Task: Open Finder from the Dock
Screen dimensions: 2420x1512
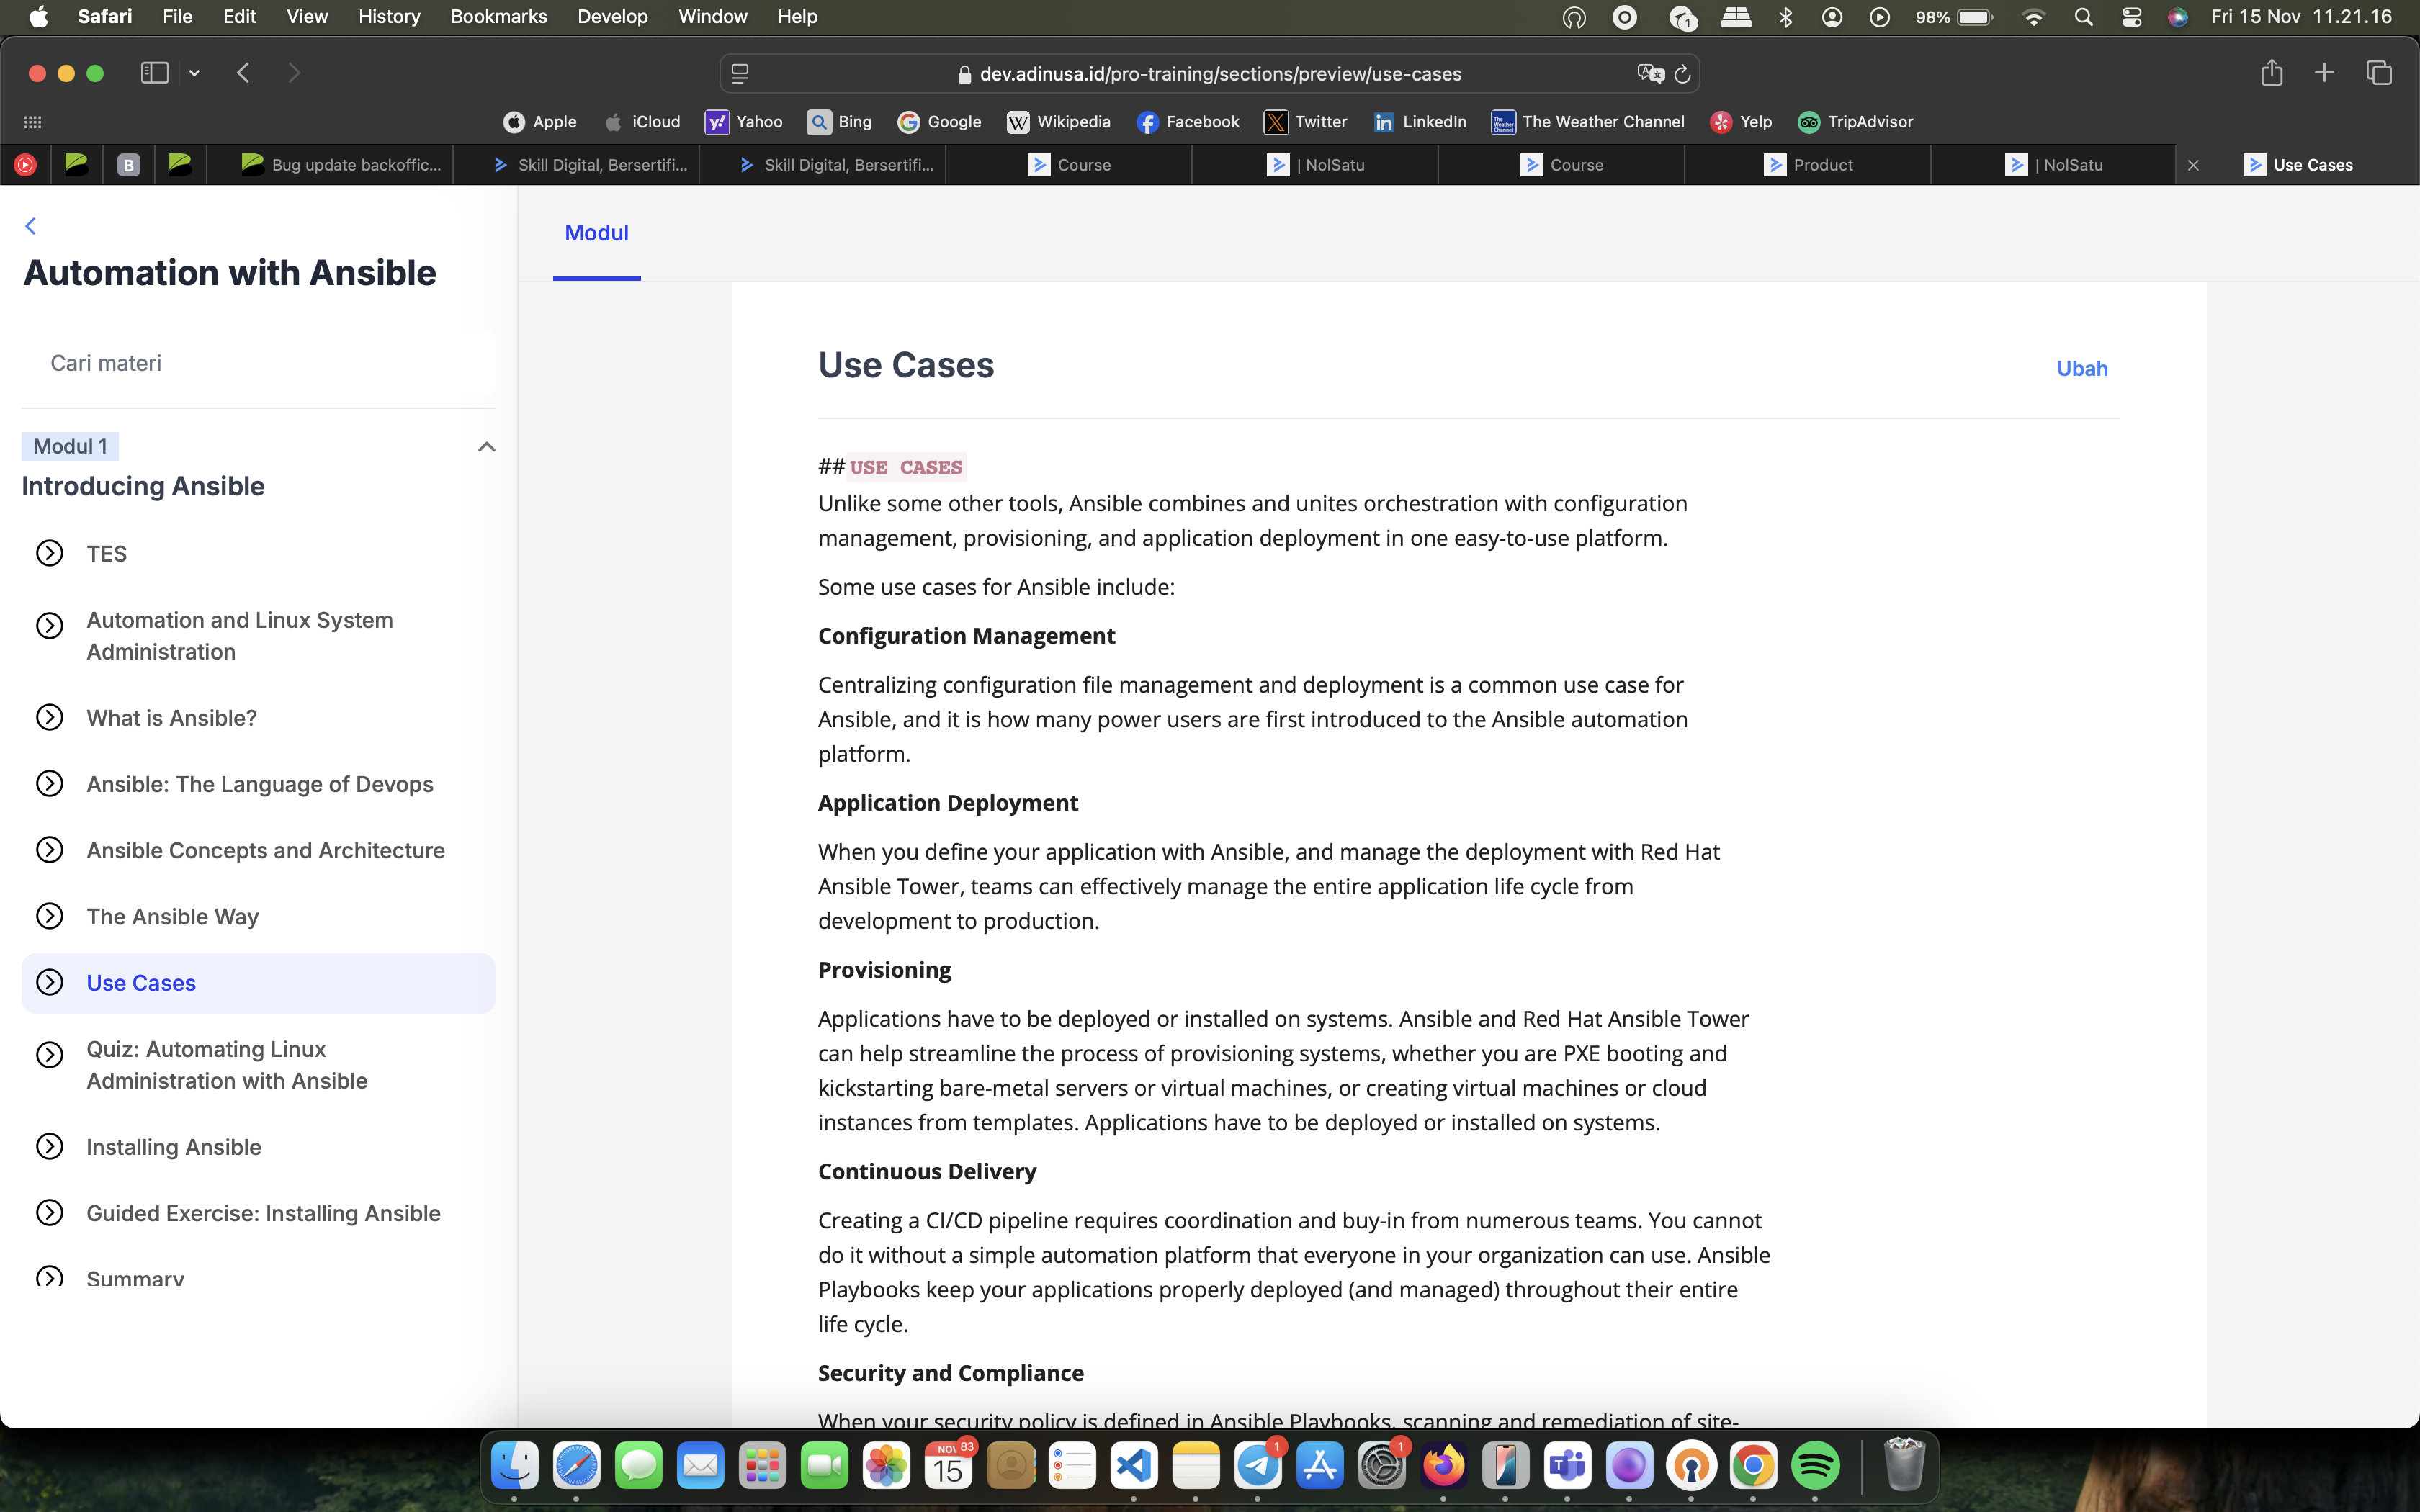Action: pyautogui.click(x=515, y=1466)
